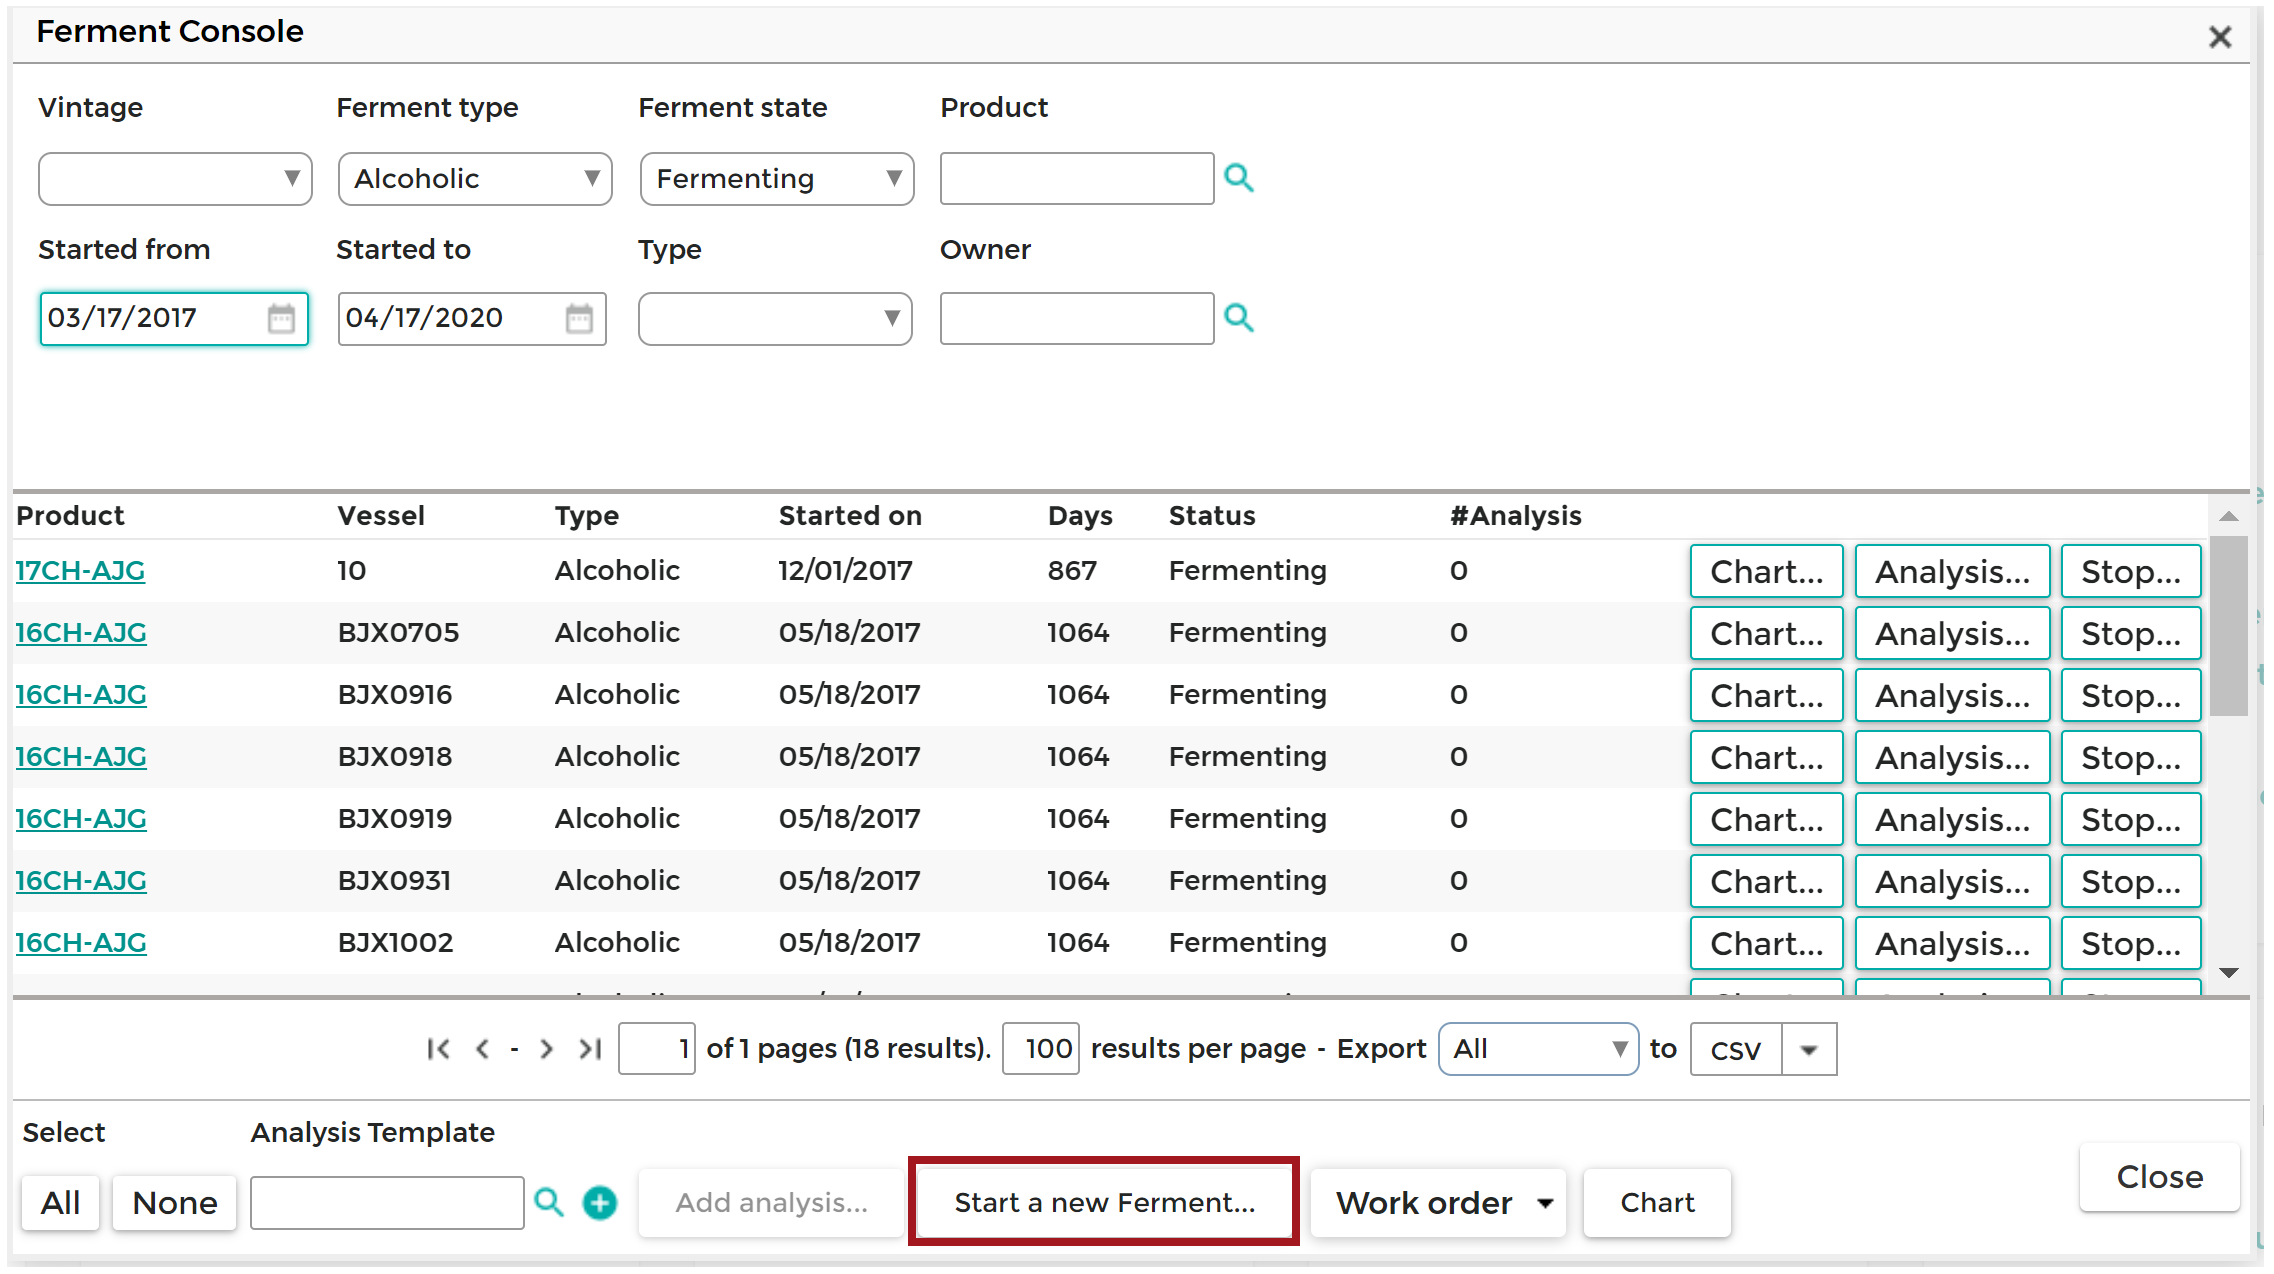This screenshot has width=2274, height=1274.
Task: Click the page number input field
Action: click(657, 1048)
